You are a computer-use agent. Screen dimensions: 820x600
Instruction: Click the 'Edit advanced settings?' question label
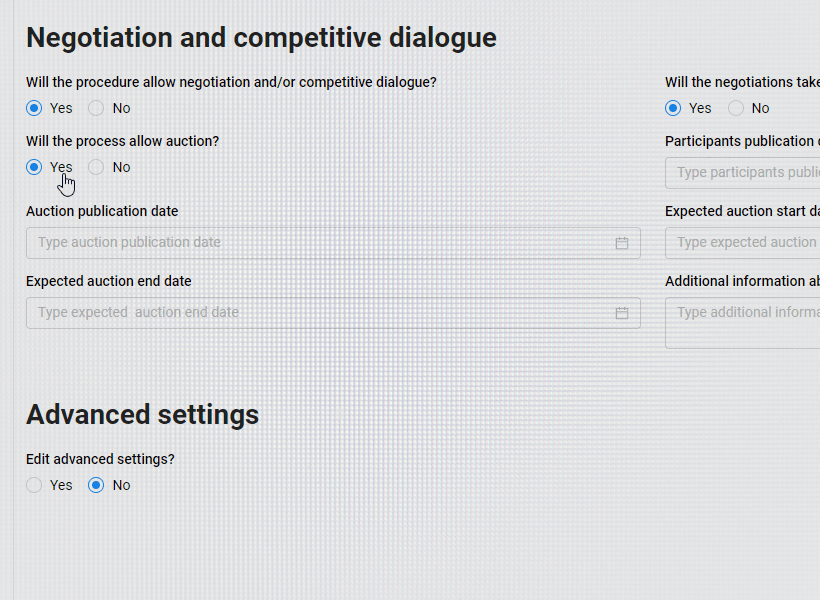click(x=100, y=459)
